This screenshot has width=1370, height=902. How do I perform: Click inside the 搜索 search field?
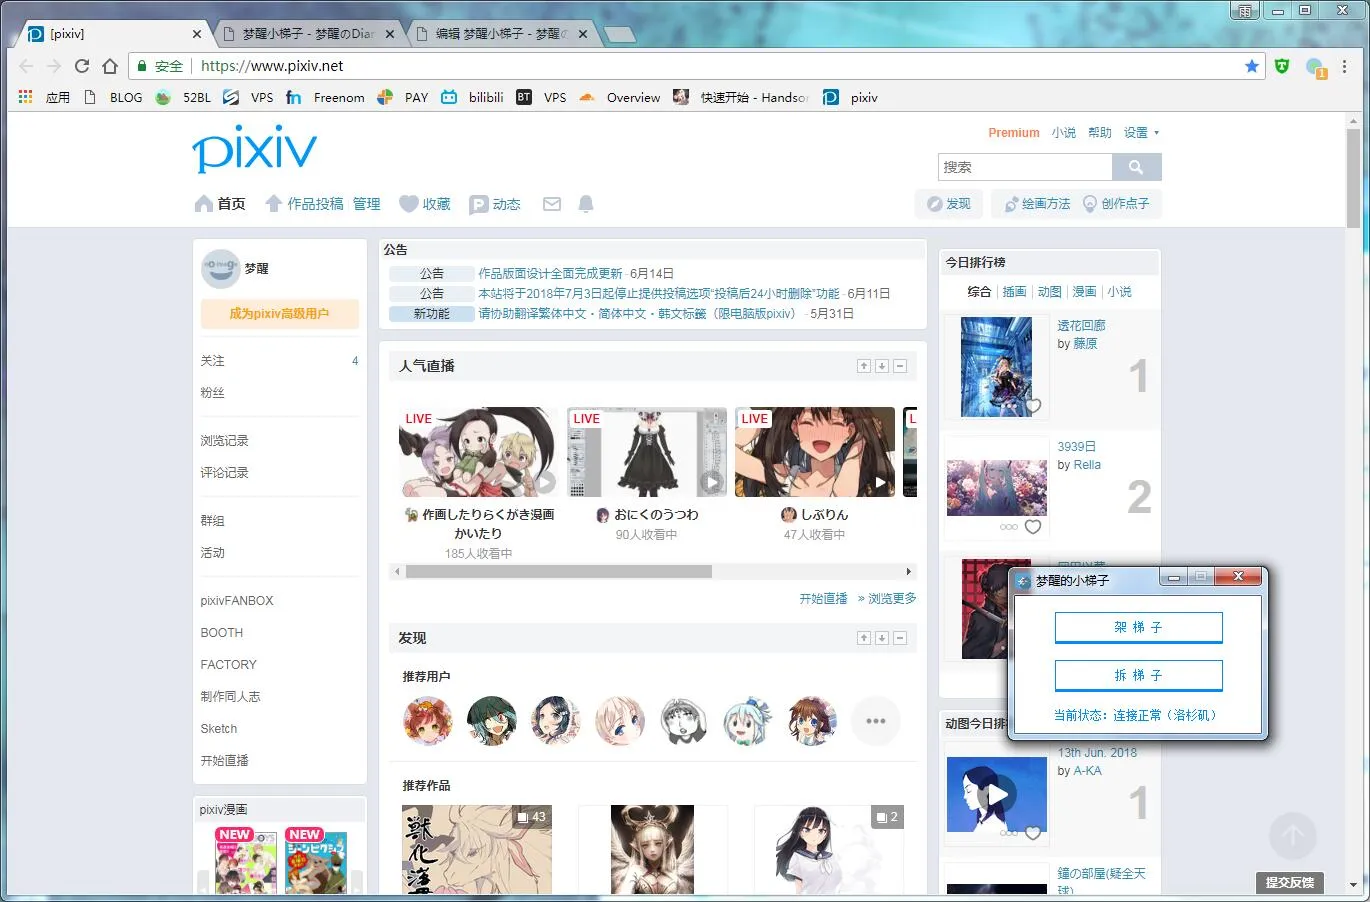coord(1020,166)
